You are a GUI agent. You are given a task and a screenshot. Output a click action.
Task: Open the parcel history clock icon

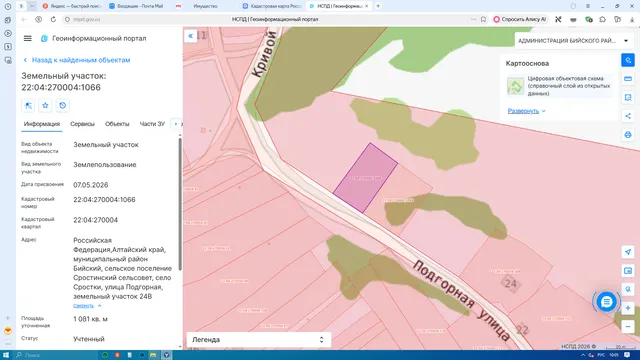click(62, 106)
